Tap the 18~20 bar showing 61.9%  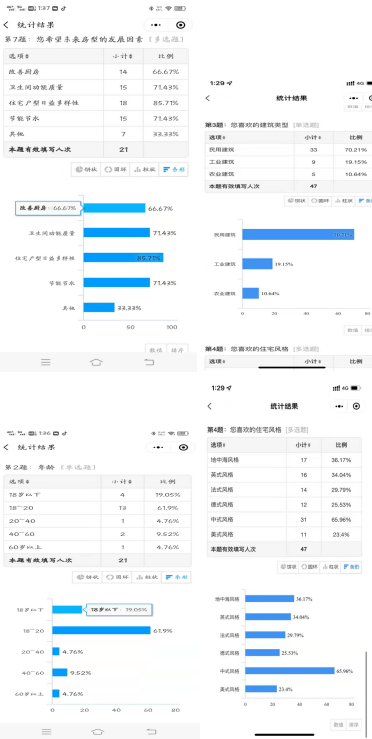click(101, 630)
